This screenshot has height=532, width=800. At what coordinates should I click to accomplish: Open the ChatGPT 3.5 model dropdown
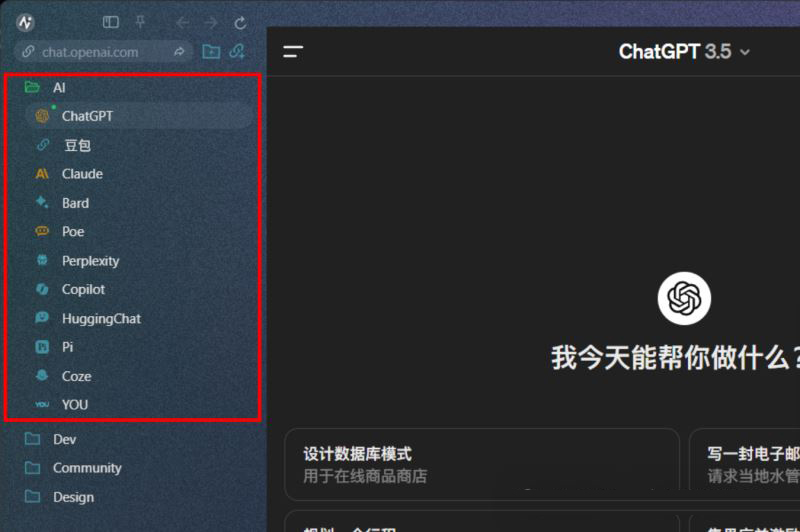coord(684,52)
